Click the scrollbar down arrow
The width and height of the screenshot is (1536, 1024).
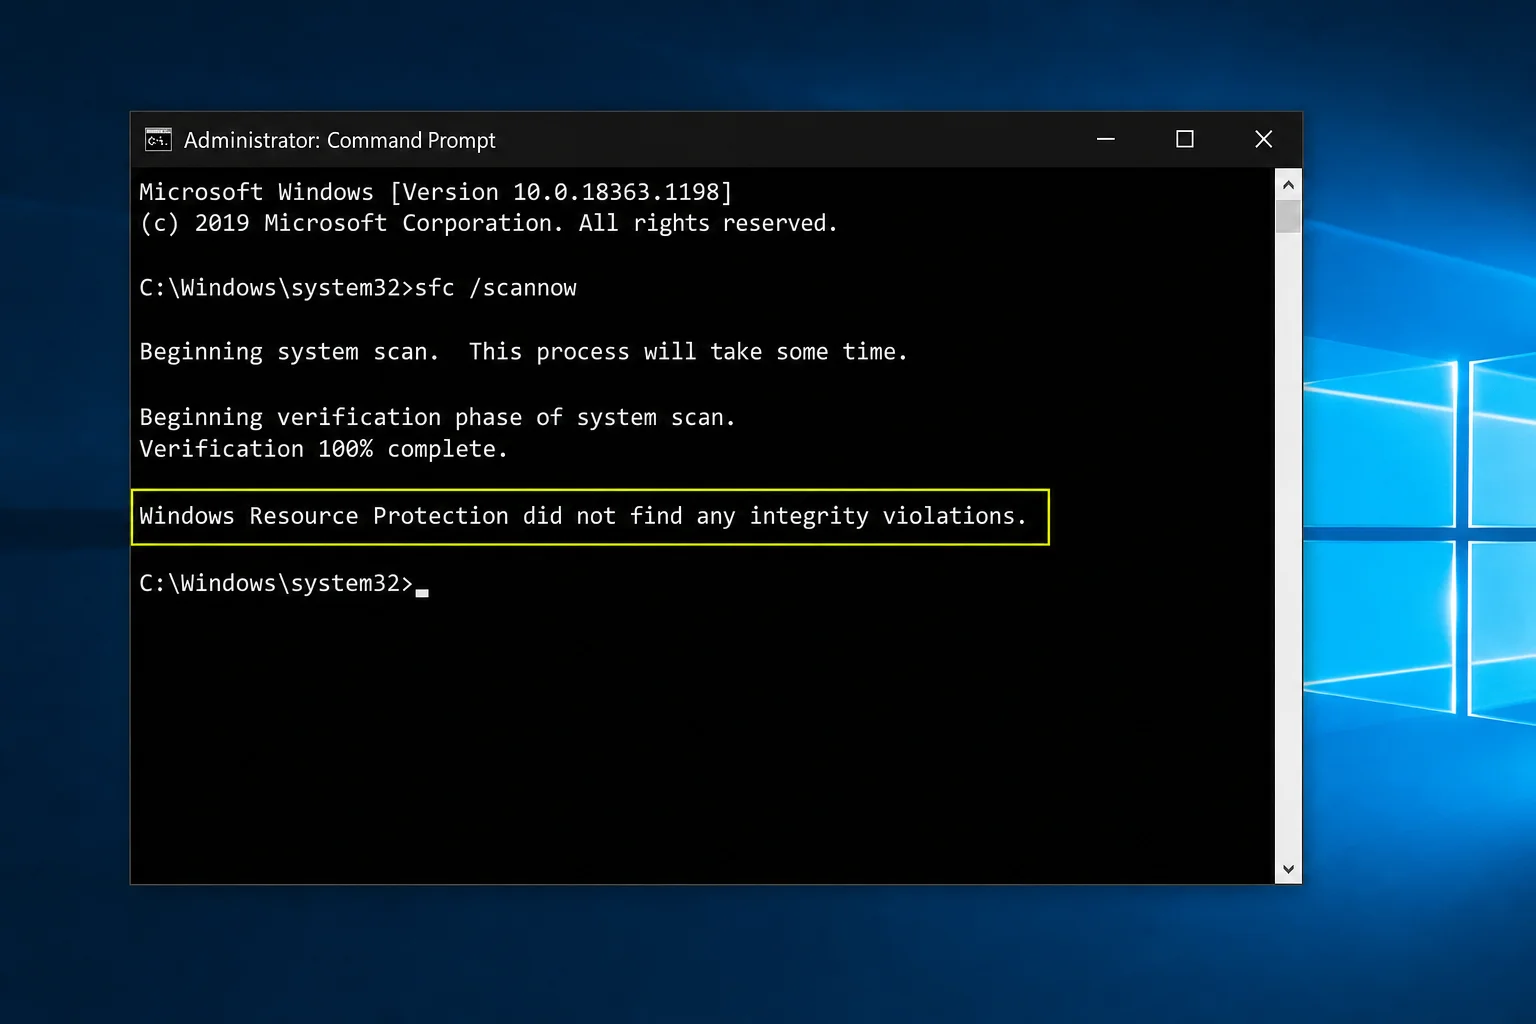(1288, 869)
